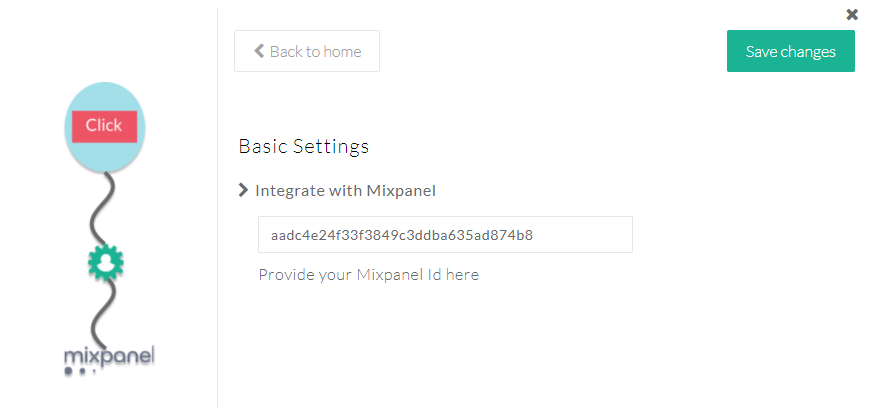Click the "Provide your" helper text
The width and height of the screenshot is (875, 408).
305,274
